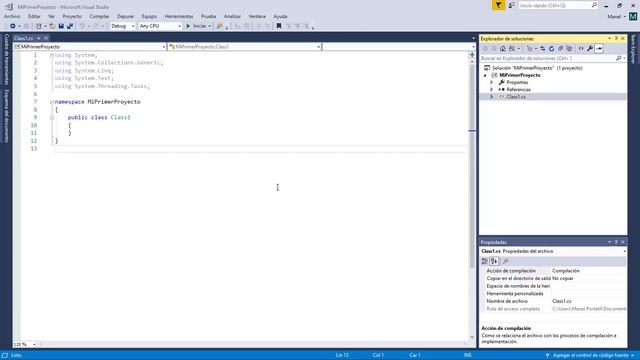Click the bookmark icon in toolbar
Screen dimensions: 640x360
[279, 26]
